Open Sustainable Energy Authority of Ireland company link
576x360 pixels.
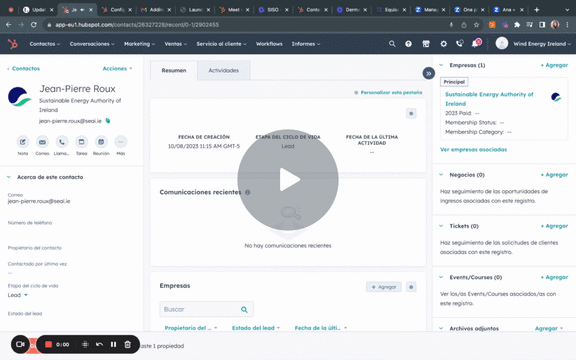489,99
